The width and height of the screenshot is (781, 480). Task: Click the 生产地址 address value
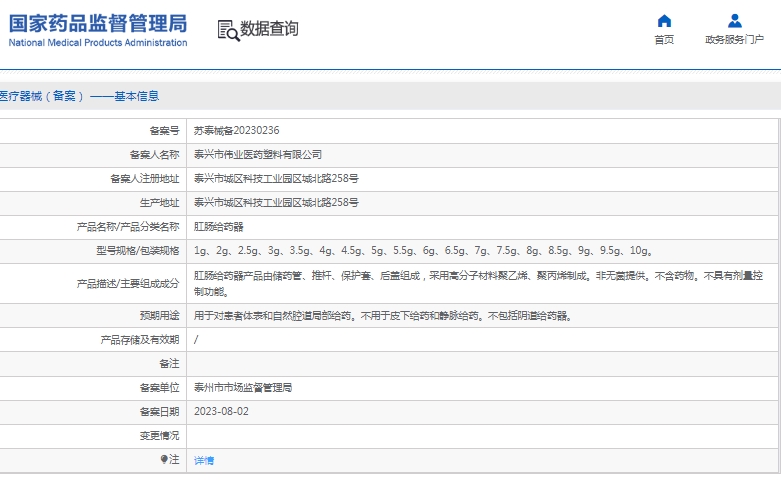click(276, 203)
